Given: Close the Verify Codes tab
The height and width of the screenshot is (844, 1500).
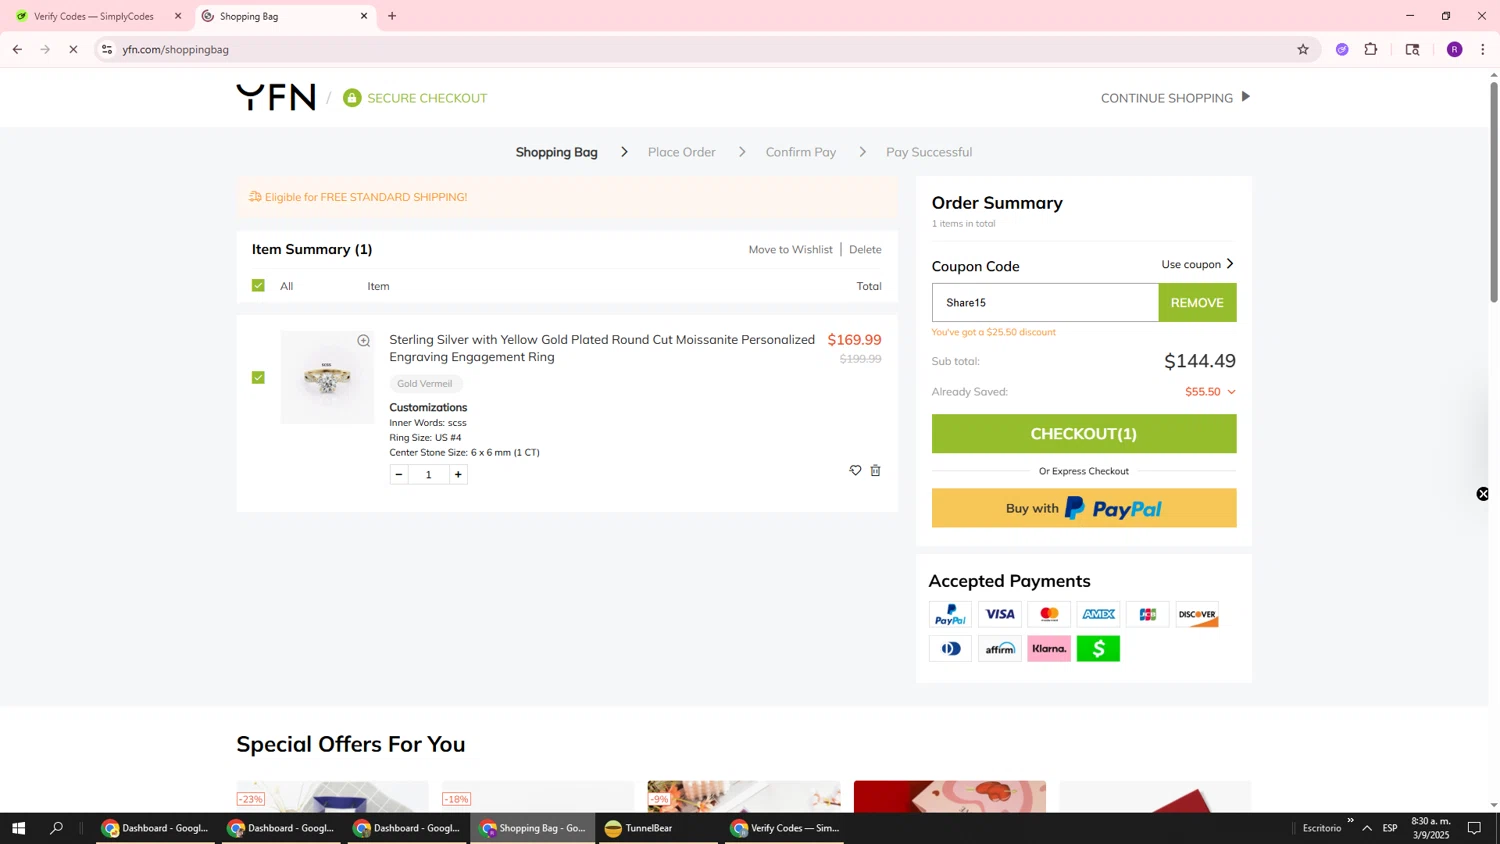Looking at the screenshot, I should coord(178,16).
